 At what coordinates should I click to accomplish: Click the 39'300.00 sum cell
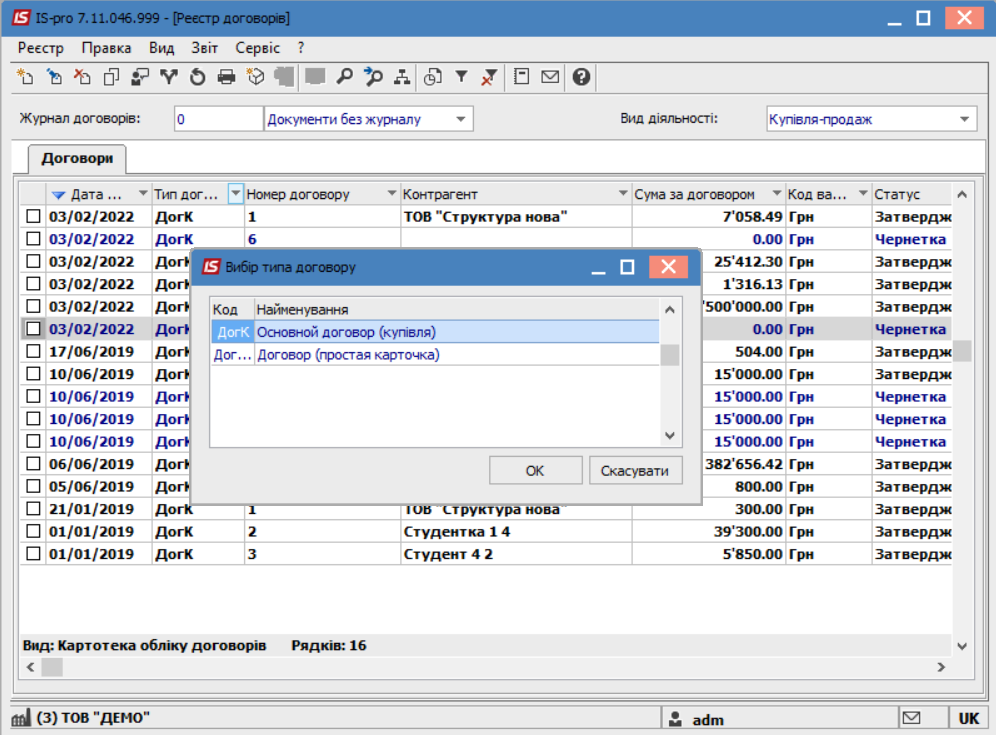(x=708, y=532)
